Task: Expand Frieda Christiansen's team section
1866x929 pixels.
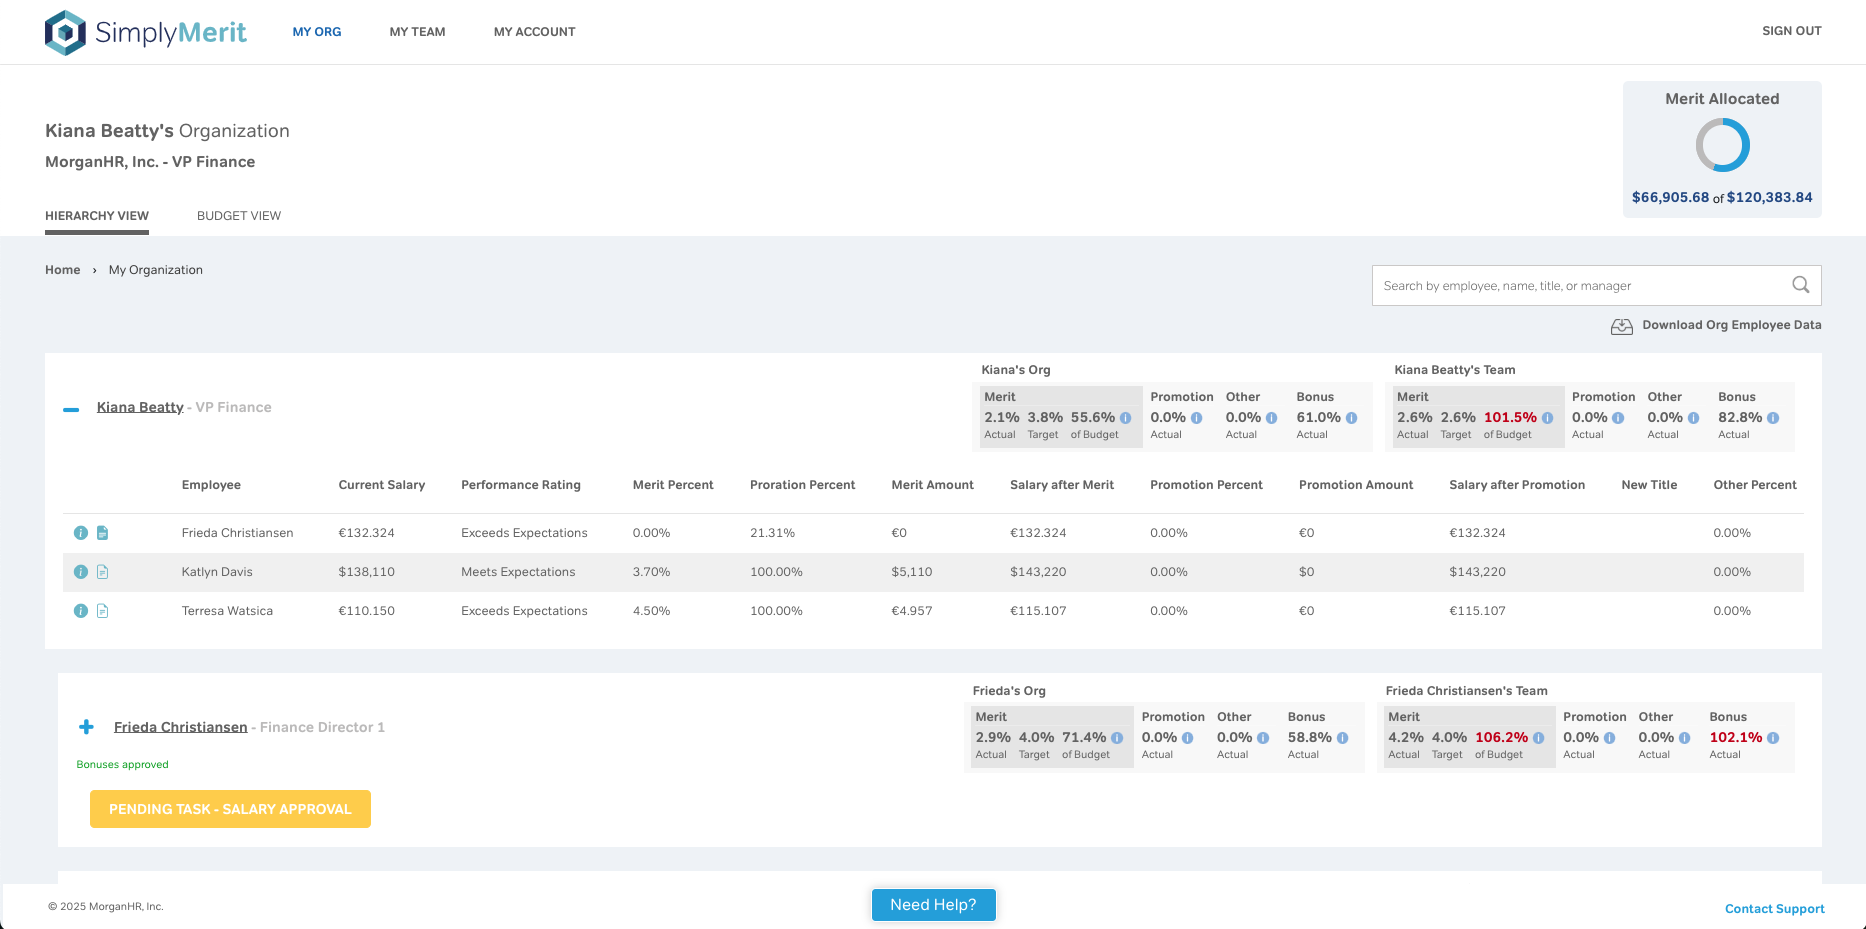Action: 86,727
